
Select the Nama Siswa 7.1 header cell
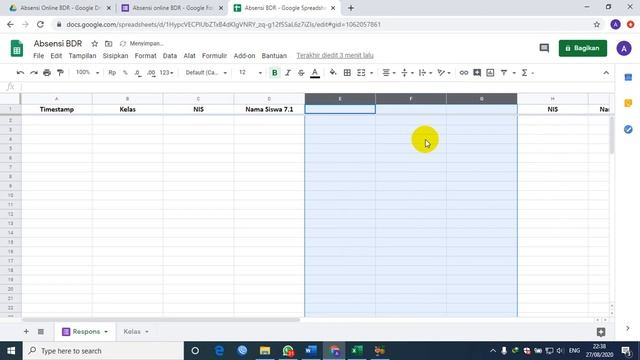coord(269,109)
